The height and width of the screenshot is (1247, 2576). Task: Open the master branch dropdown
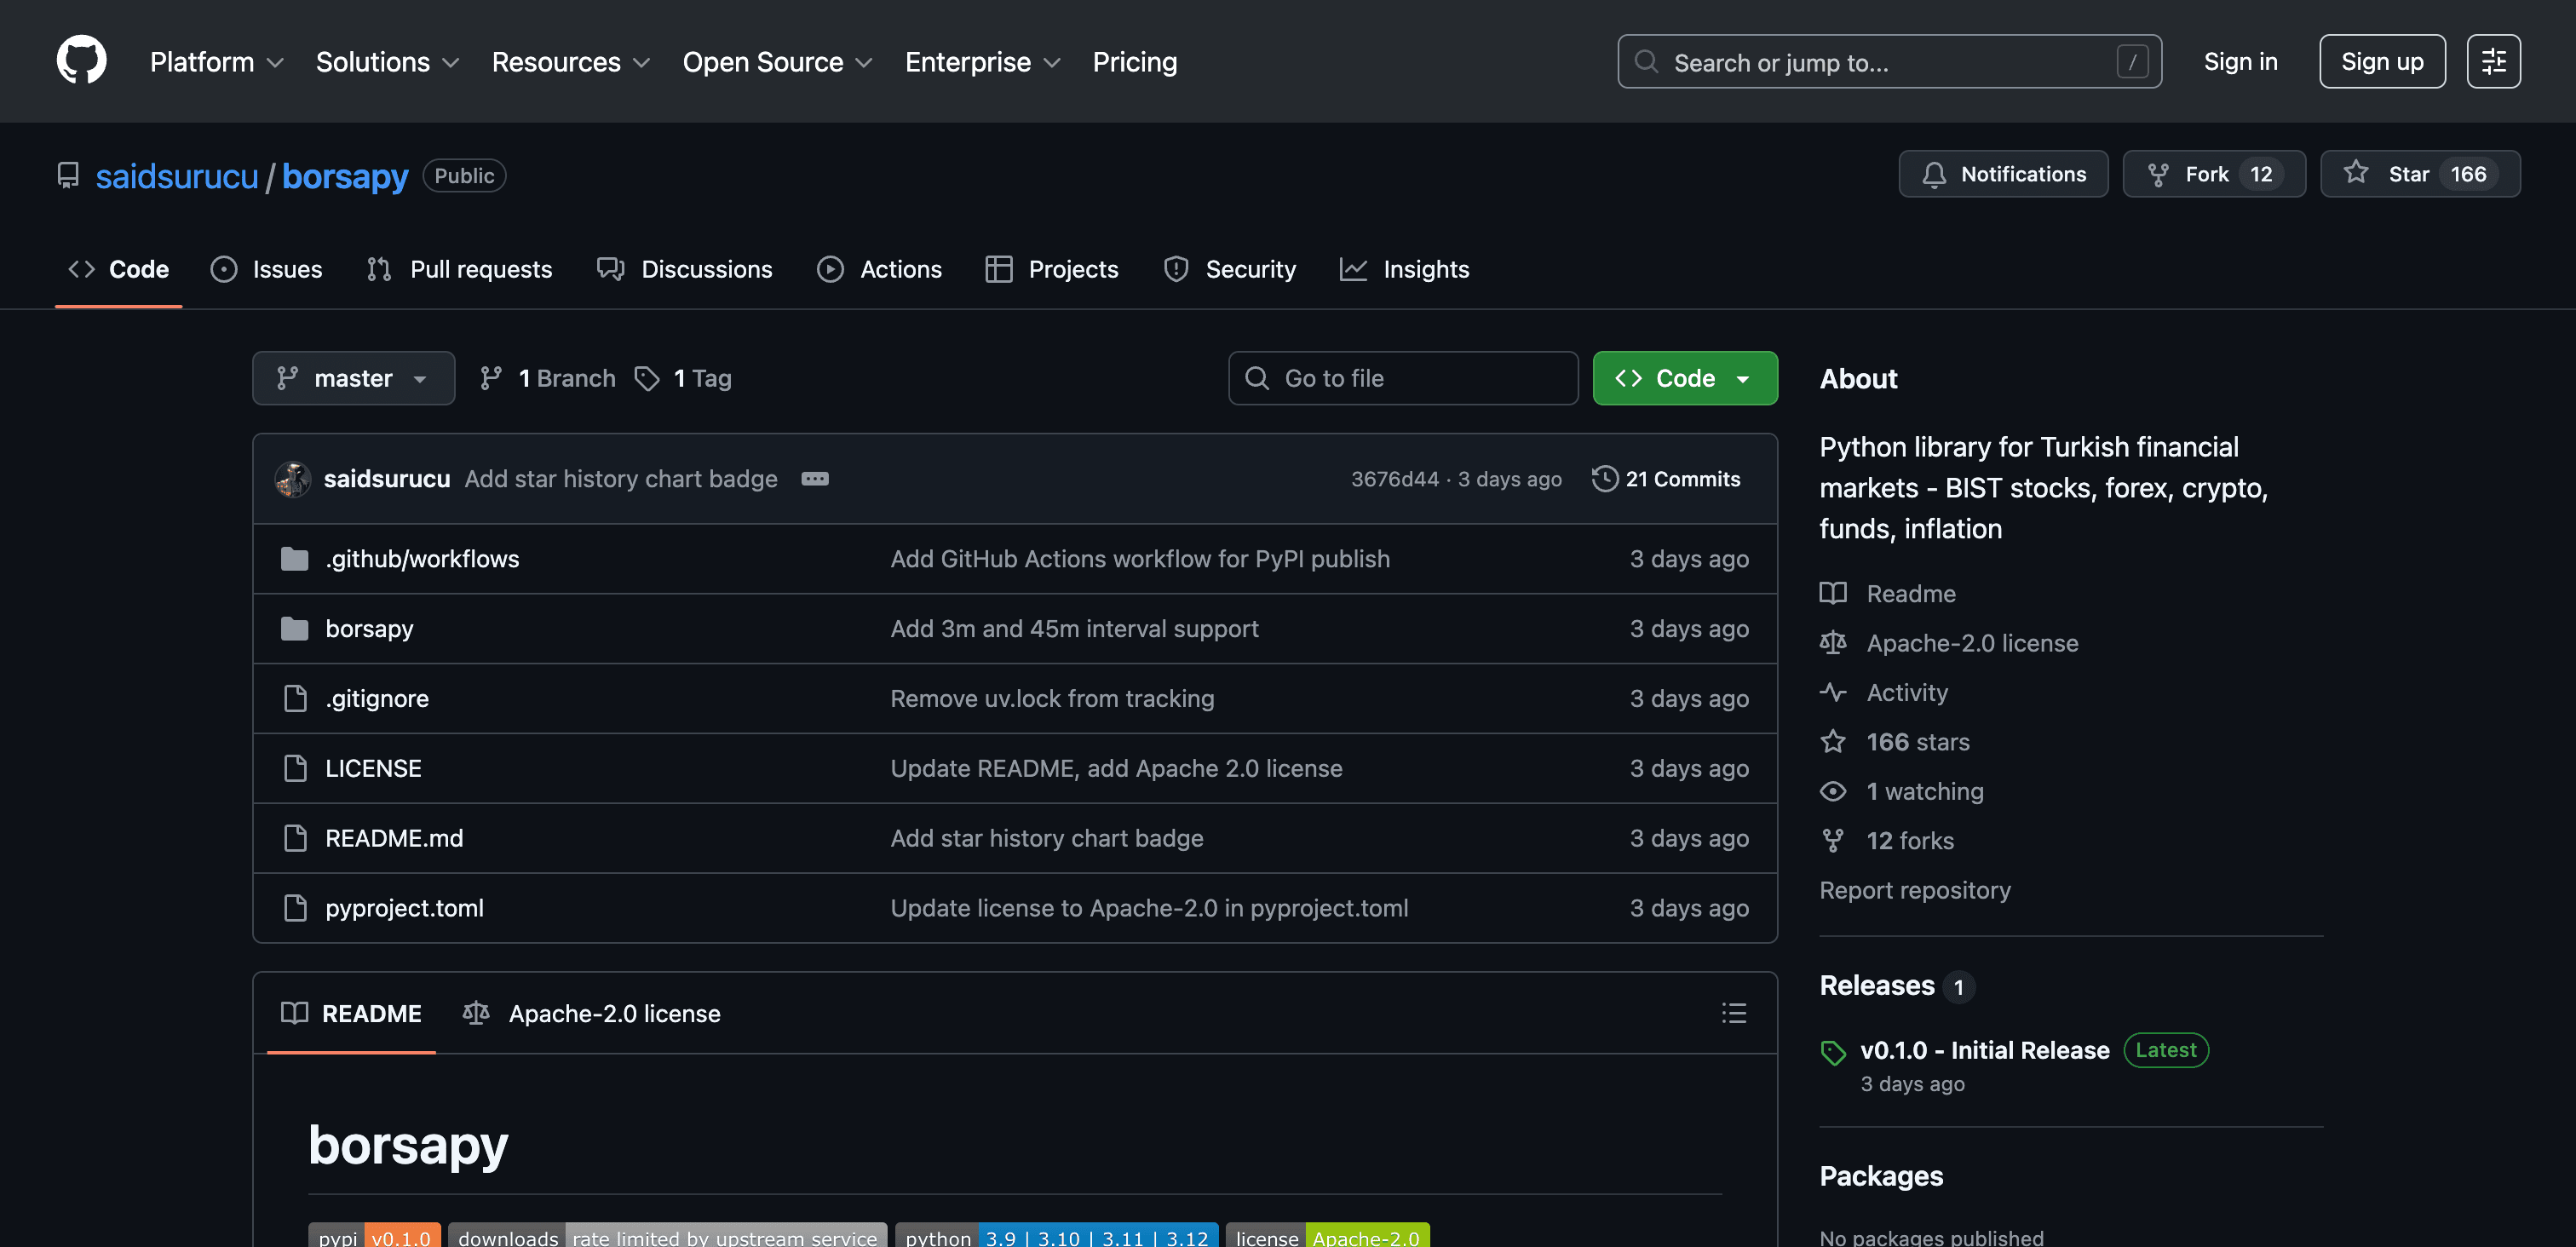coord(353,379)
